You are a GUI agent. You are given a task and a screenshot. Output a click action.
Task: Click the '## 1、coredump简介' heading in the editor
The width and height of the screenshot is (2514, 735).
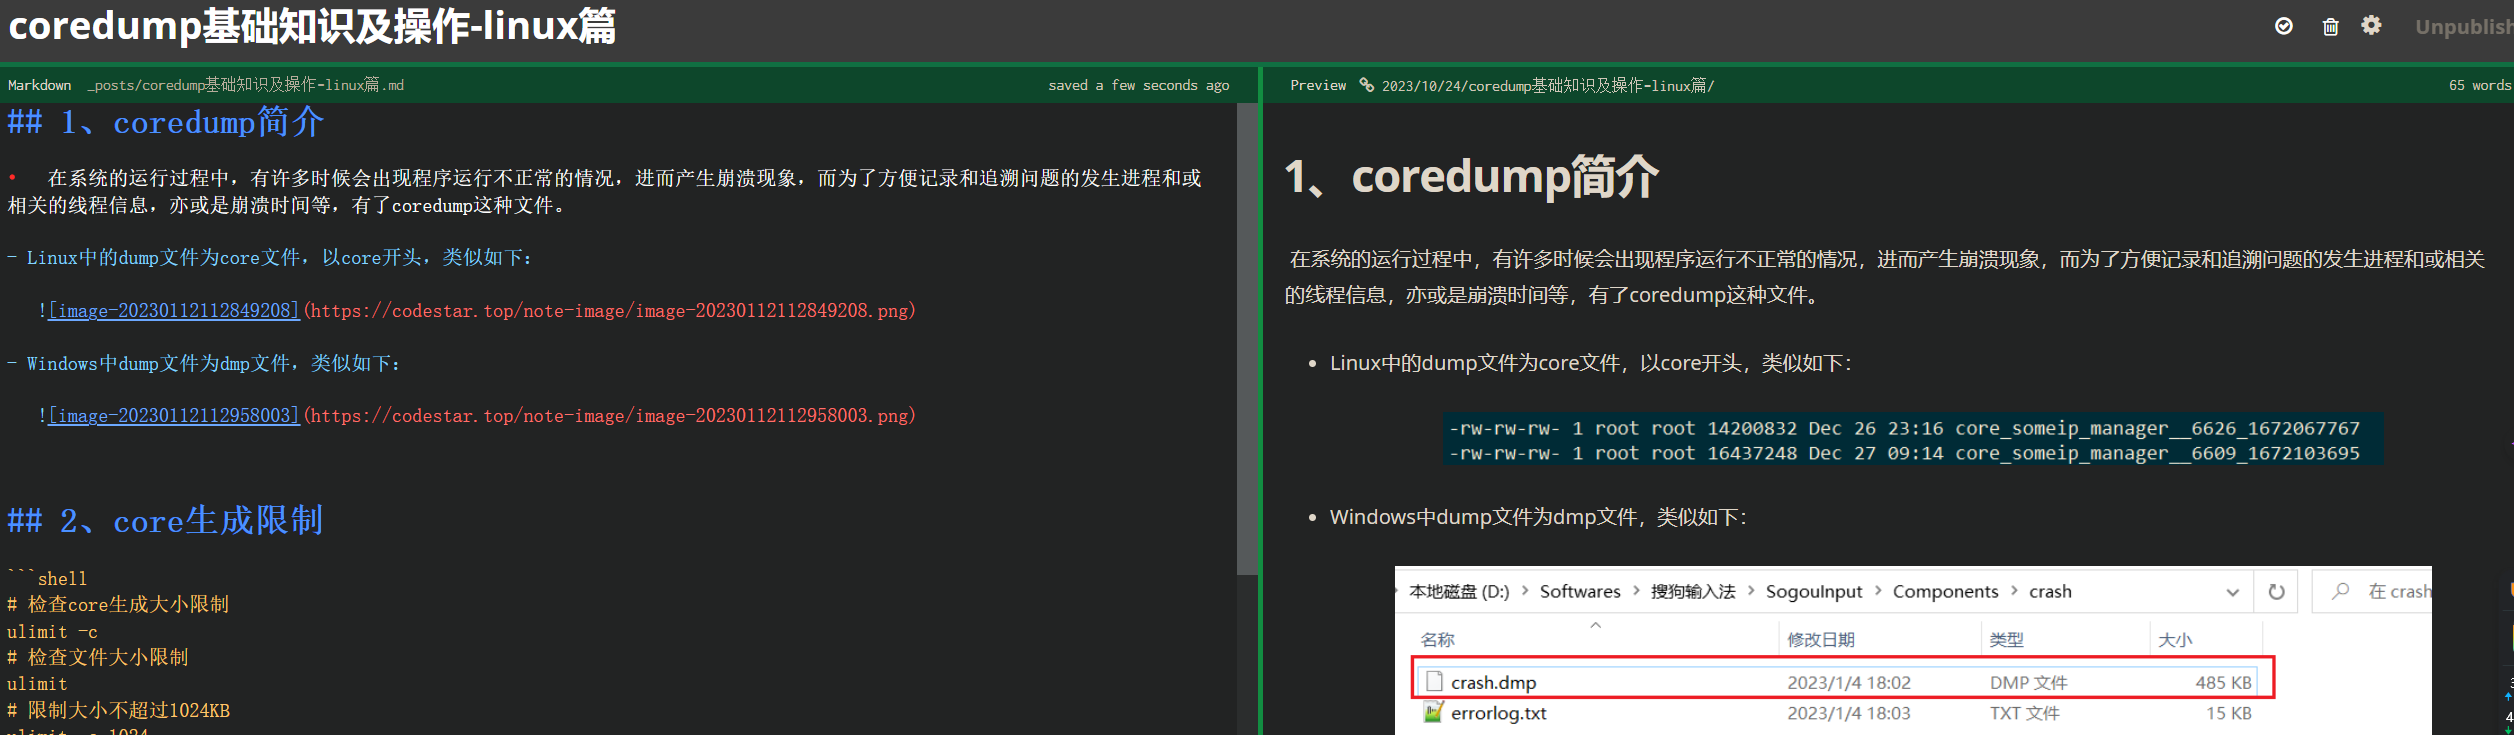[x=166, y=123]
